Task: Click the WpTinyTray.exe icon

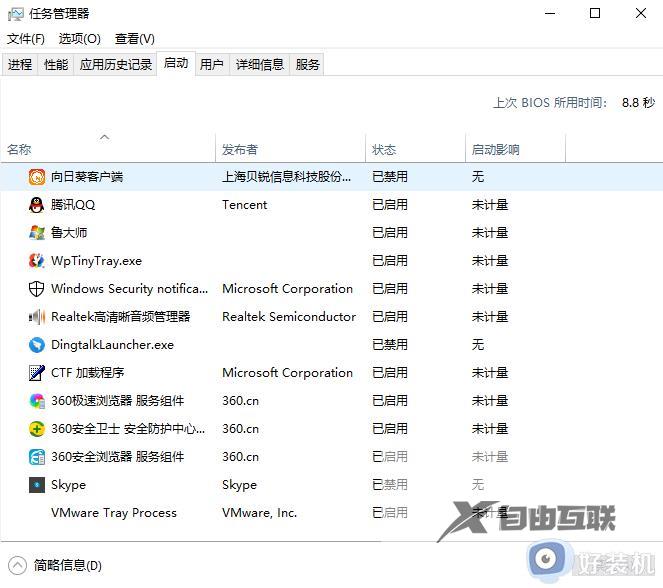Action: (x=37, y=261)
